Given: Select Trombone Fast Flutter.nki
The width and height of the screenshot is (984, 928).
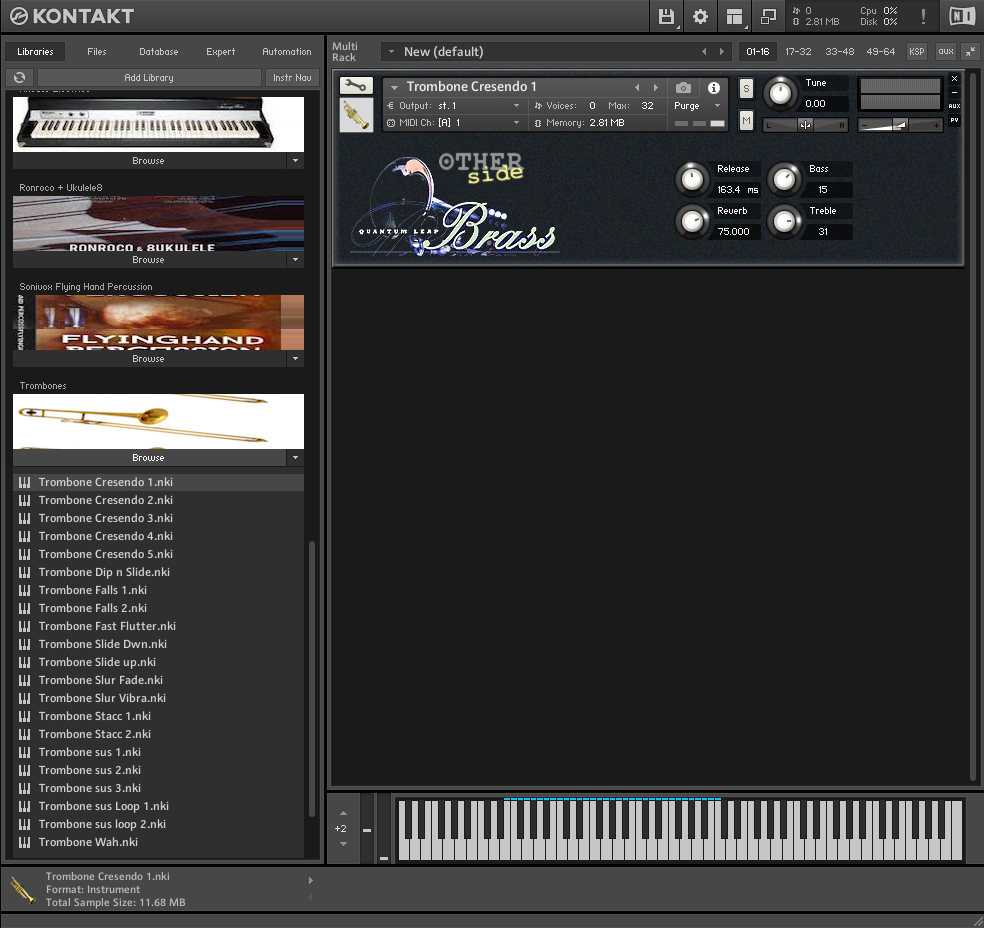Looking at the screenshot, I should click(158, 626).
